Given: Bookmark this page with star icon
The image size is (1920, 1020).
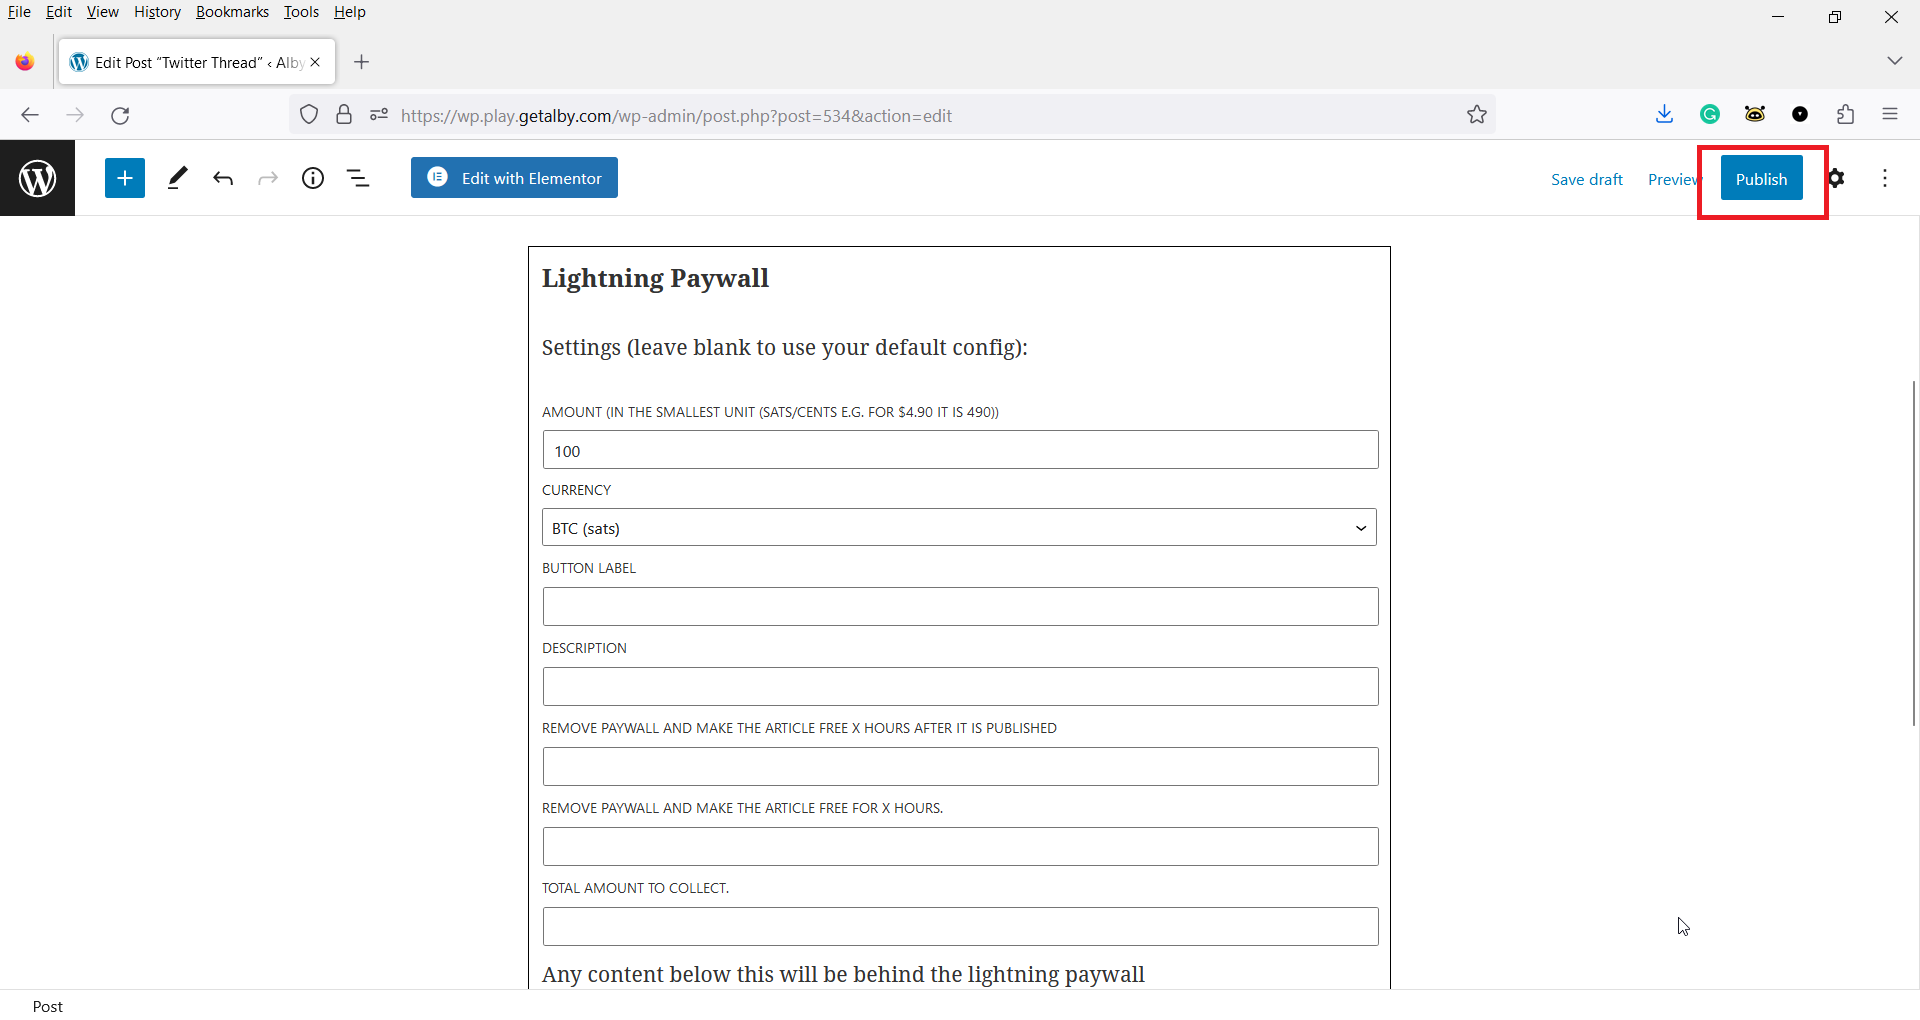Looking at the screenshot, I should (x=1477, y=115).
